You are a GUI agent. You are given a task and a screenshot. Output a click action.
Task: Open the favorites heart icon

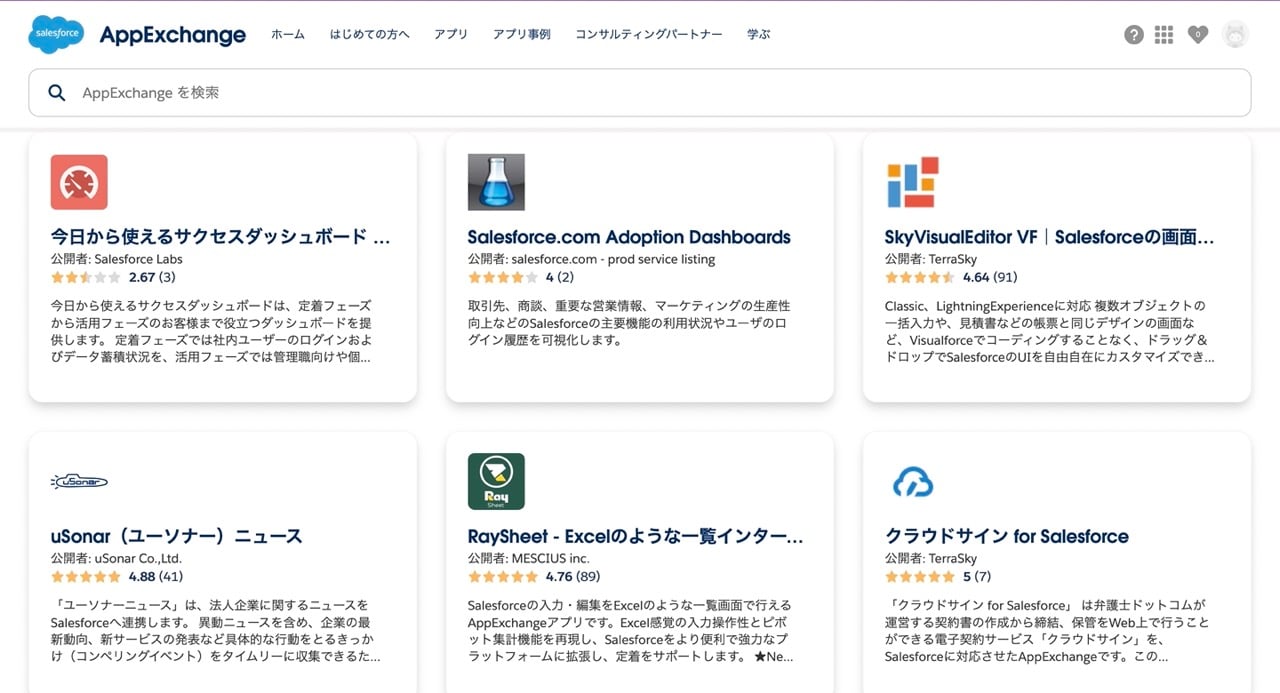(1197, 35)
